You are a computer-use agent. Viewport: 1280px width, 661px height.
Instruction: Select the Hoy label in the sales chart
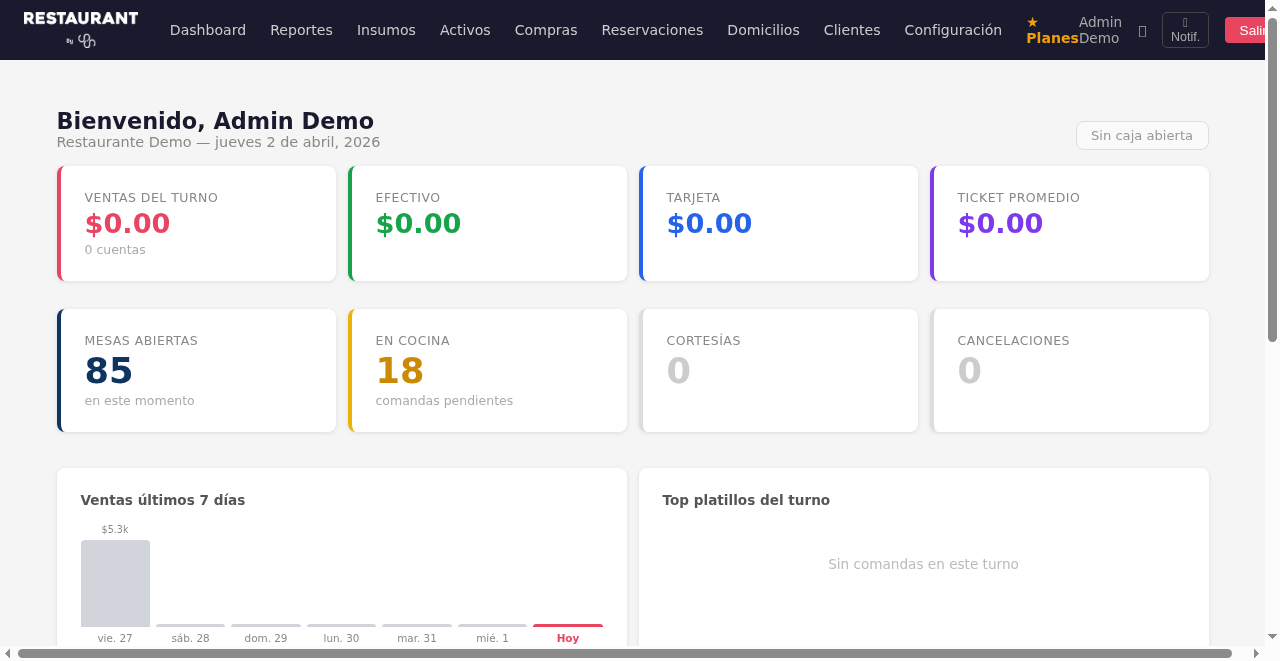tap(567, 637)
